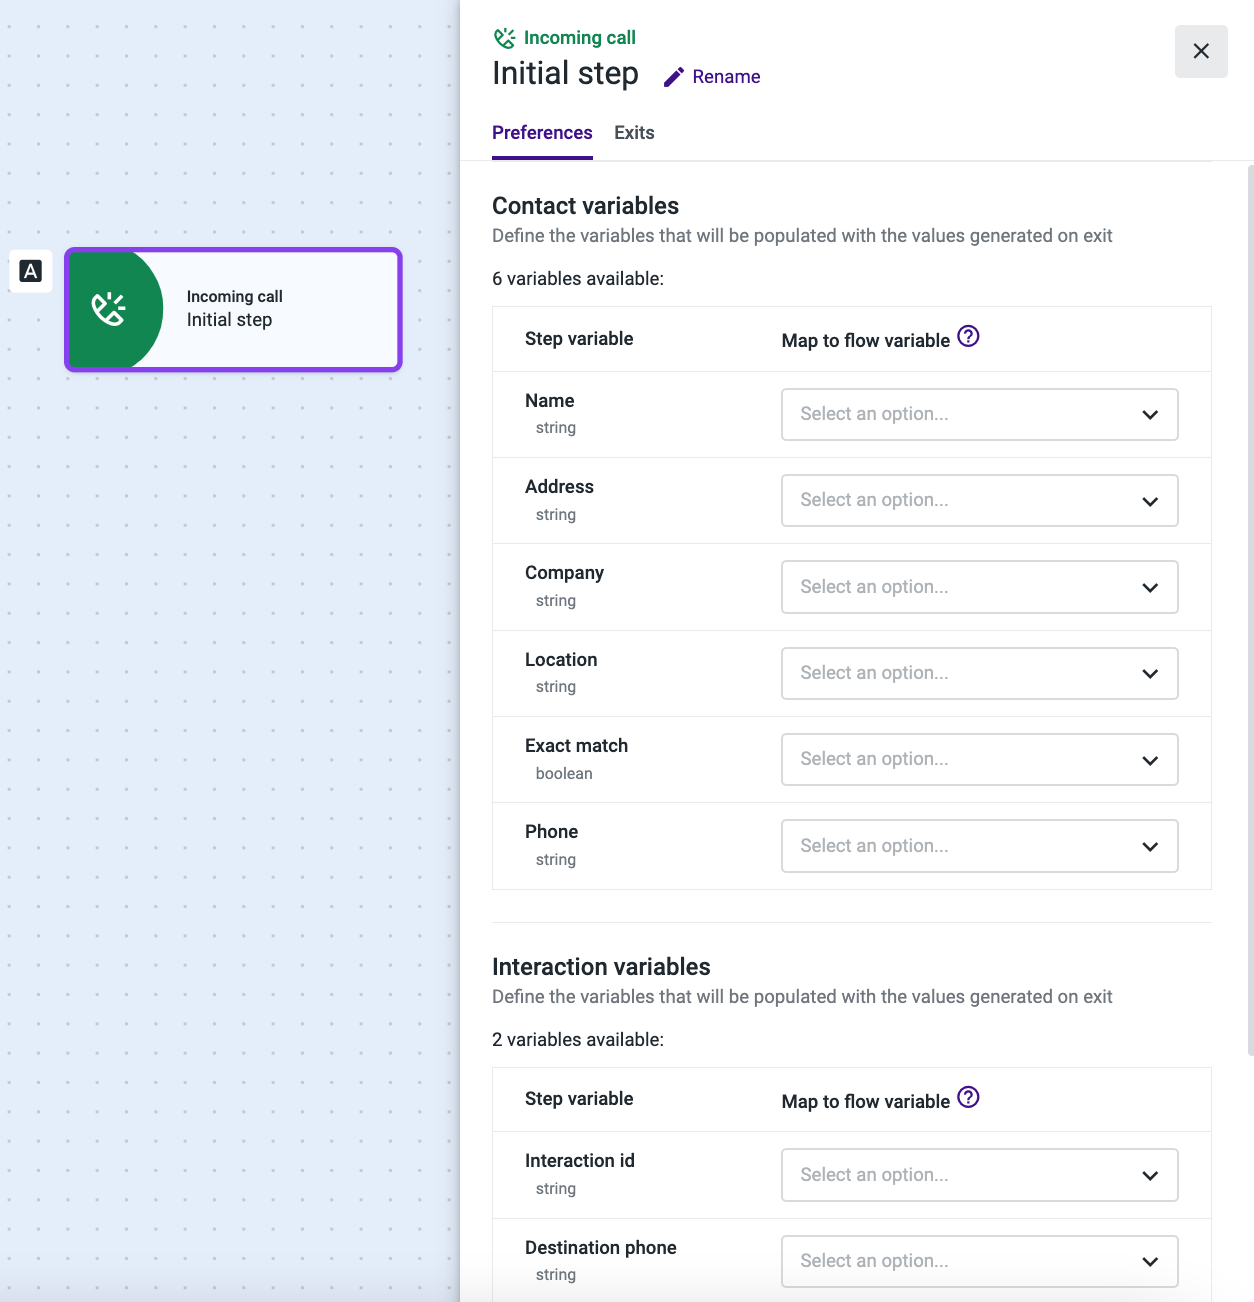Select the Initial step node on canvas

[x=280, y=309]
